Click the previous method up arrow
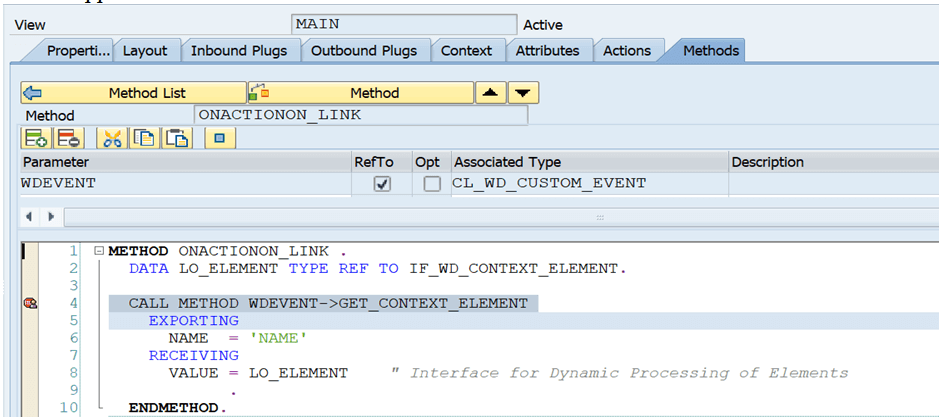This screenshot has height=417, width=943. (x=491, y=93)
